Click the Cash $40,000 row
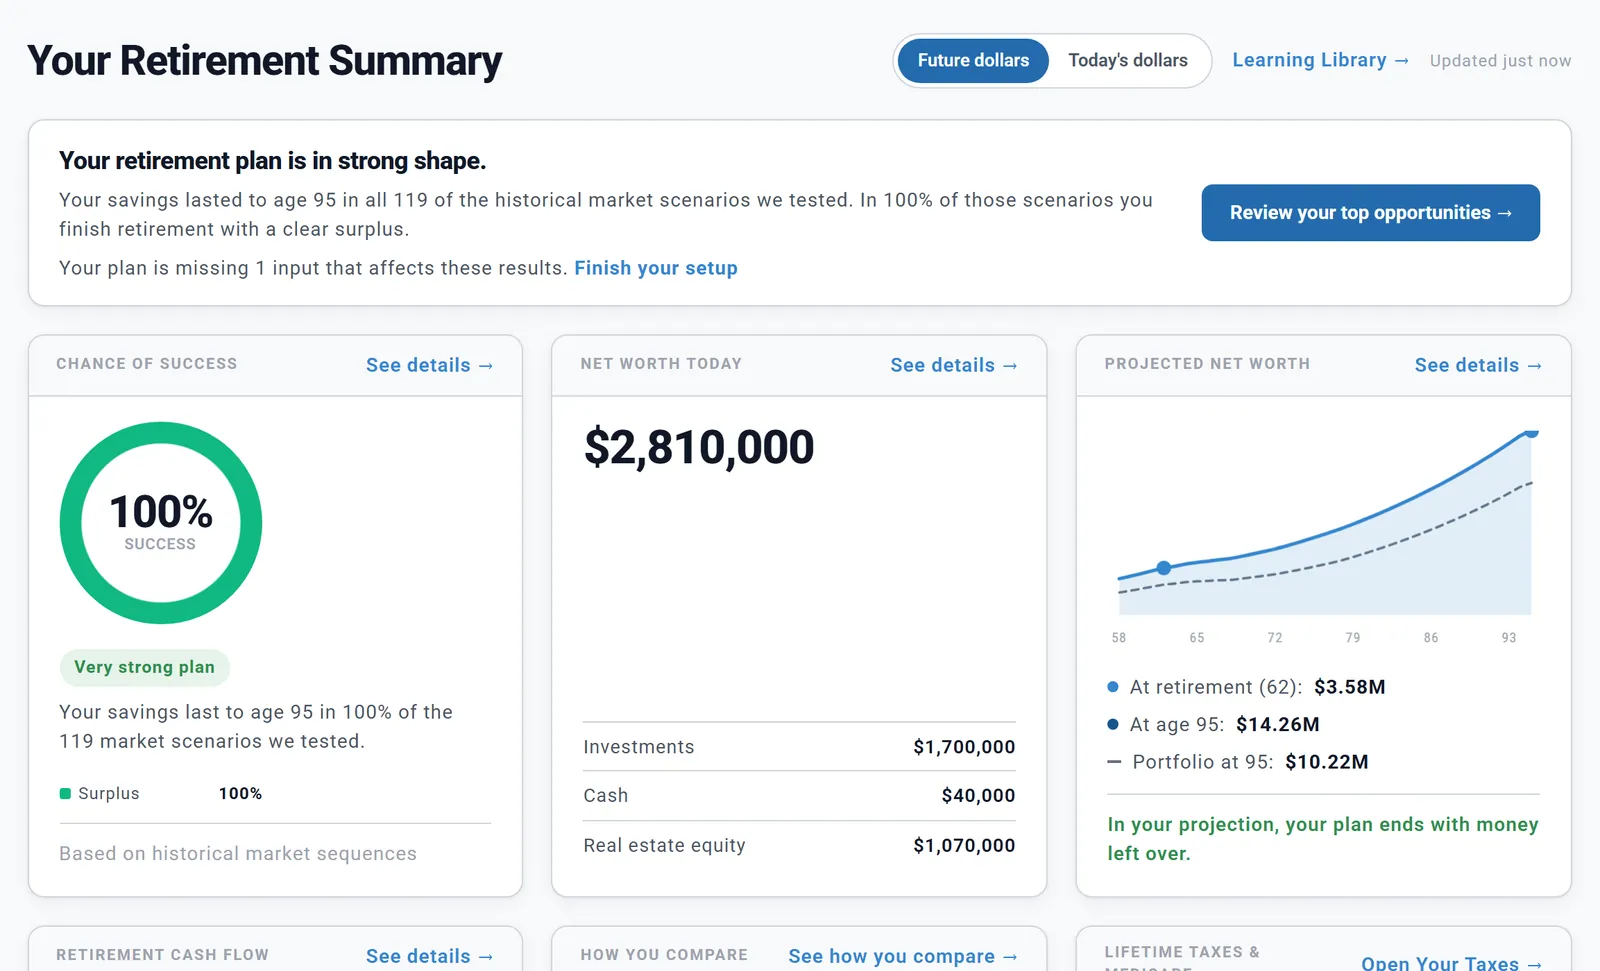The width and height of the screenshot is (1600, 971). [x=799, y=796]
